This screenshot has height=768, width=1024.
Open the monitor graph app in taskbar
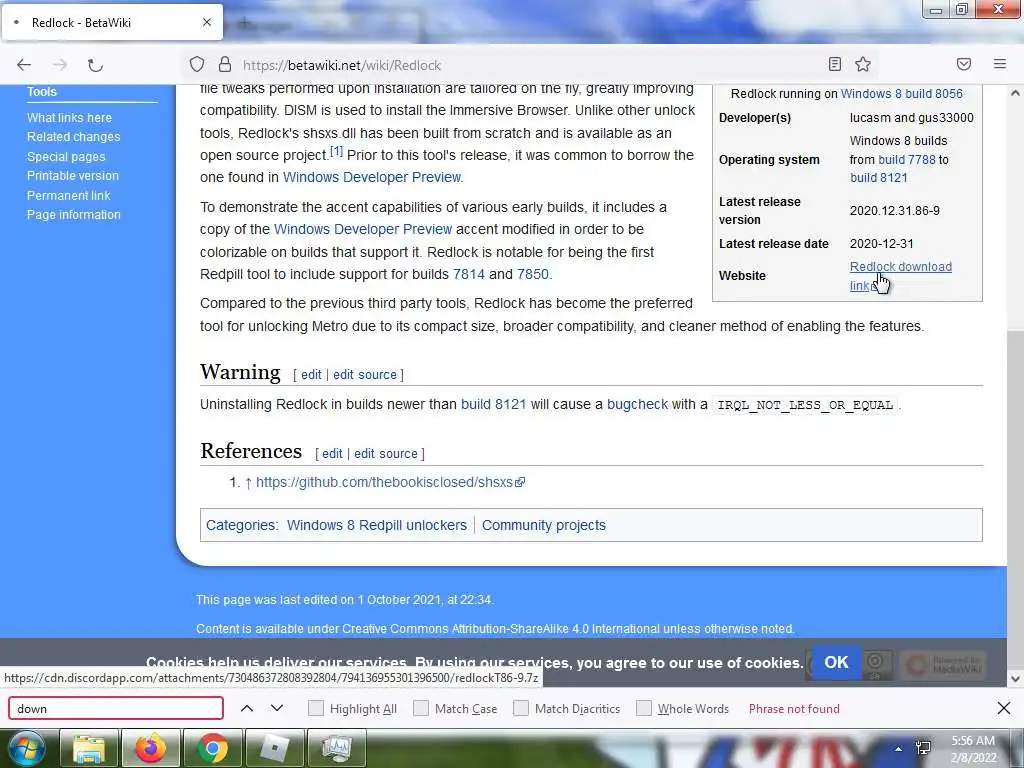pos(337,748)
